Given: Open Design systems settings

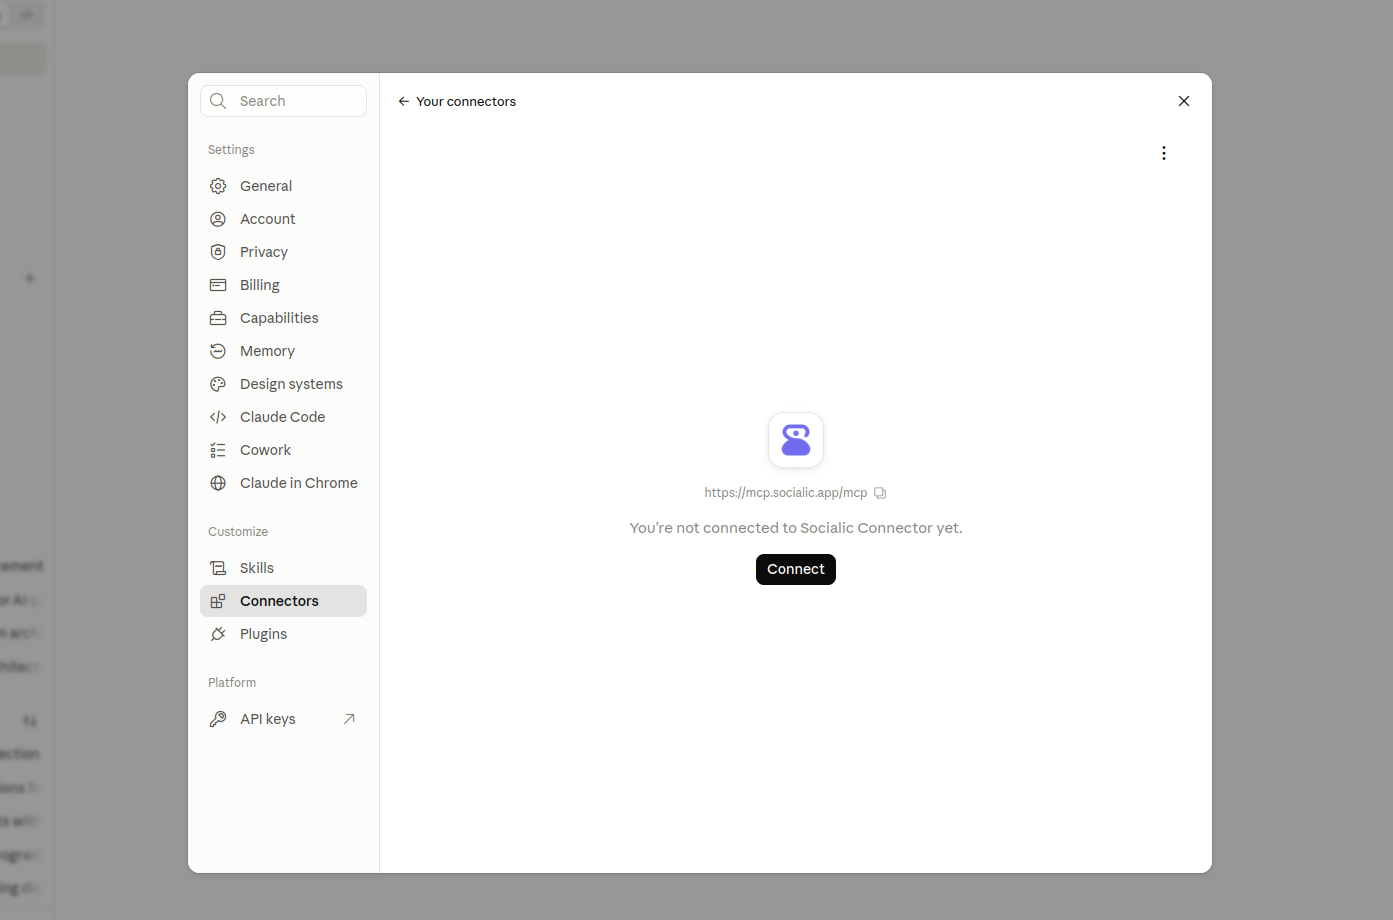Looking at the screenshot, I should [283, 384].
